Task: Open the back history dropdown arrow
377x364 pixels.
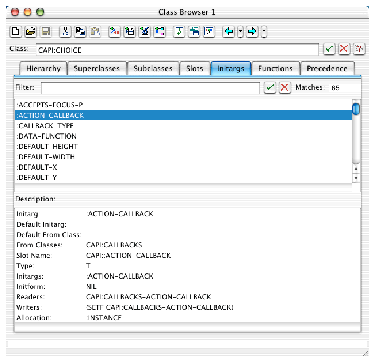Action: pyautogui.click(x=240, y=32)
